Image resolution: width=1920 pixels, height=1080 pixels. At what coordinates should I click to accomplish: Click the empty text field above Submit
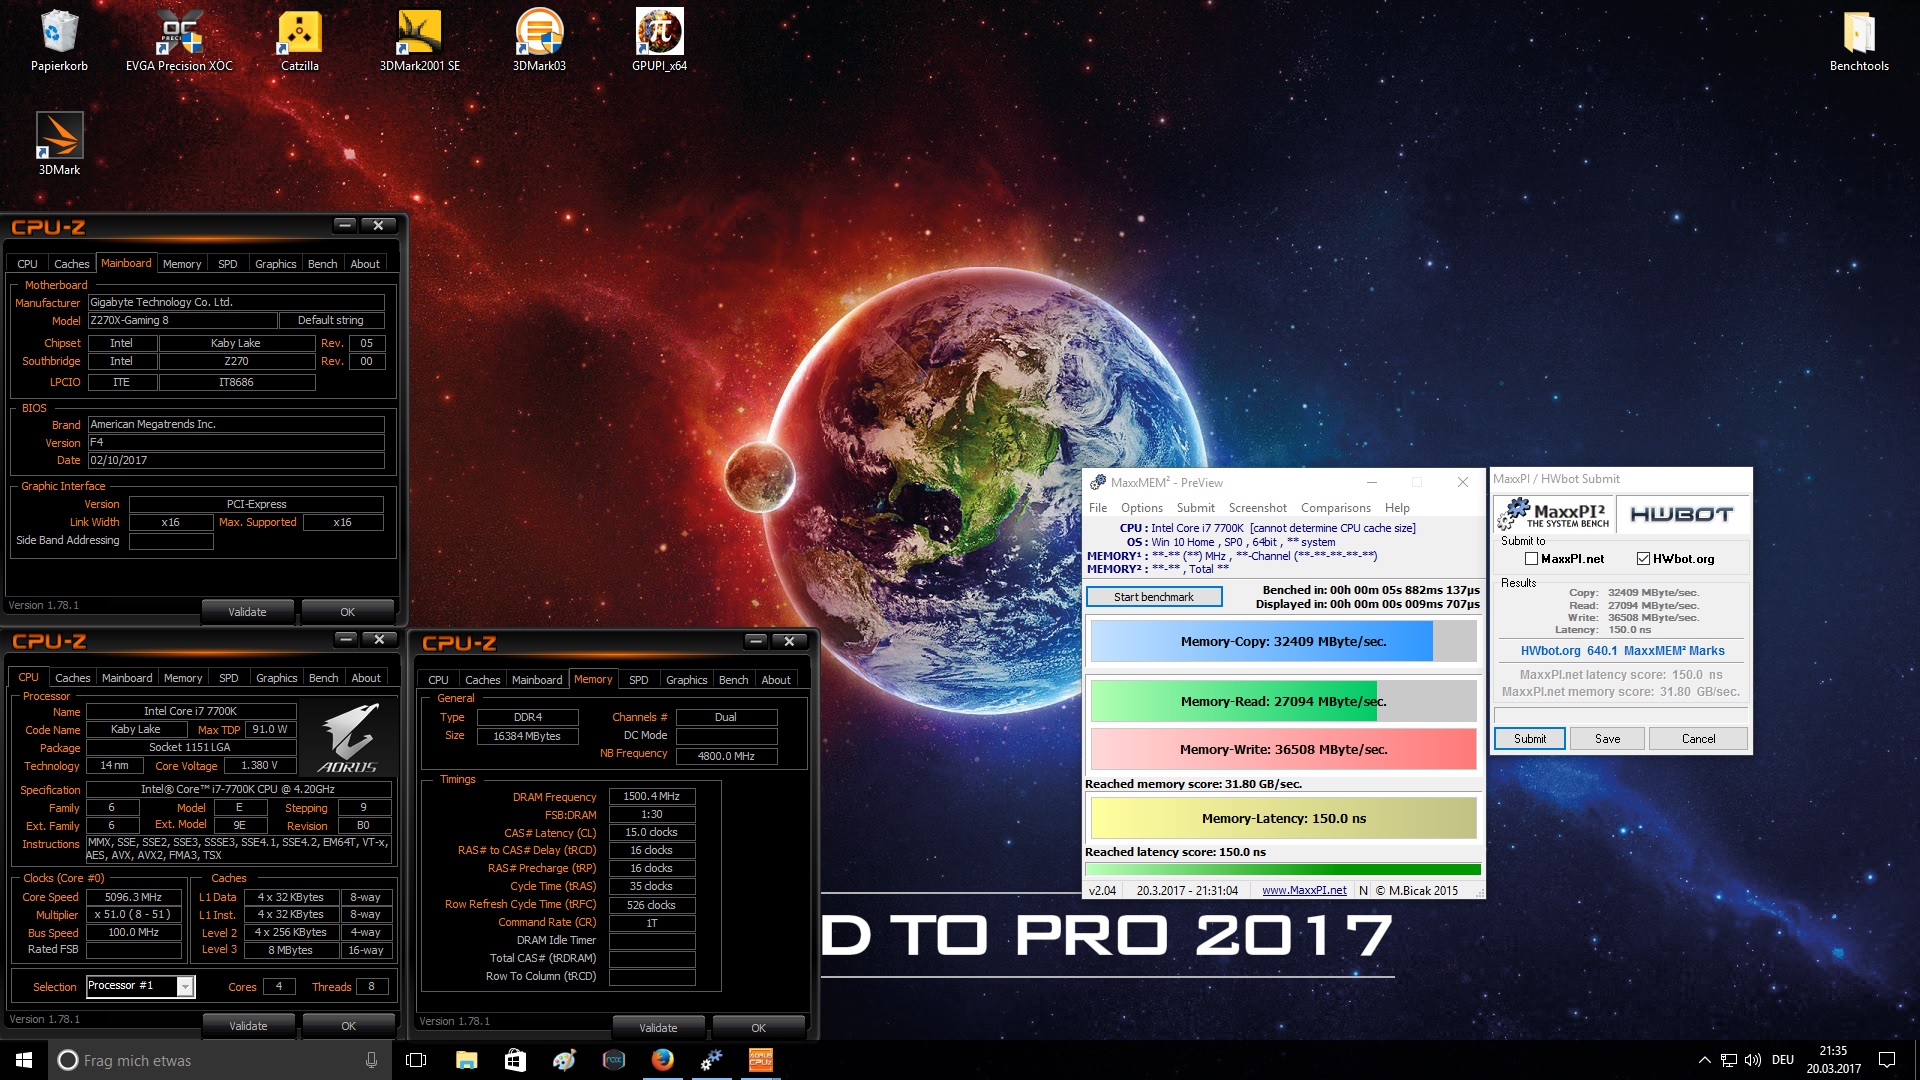1620,714
